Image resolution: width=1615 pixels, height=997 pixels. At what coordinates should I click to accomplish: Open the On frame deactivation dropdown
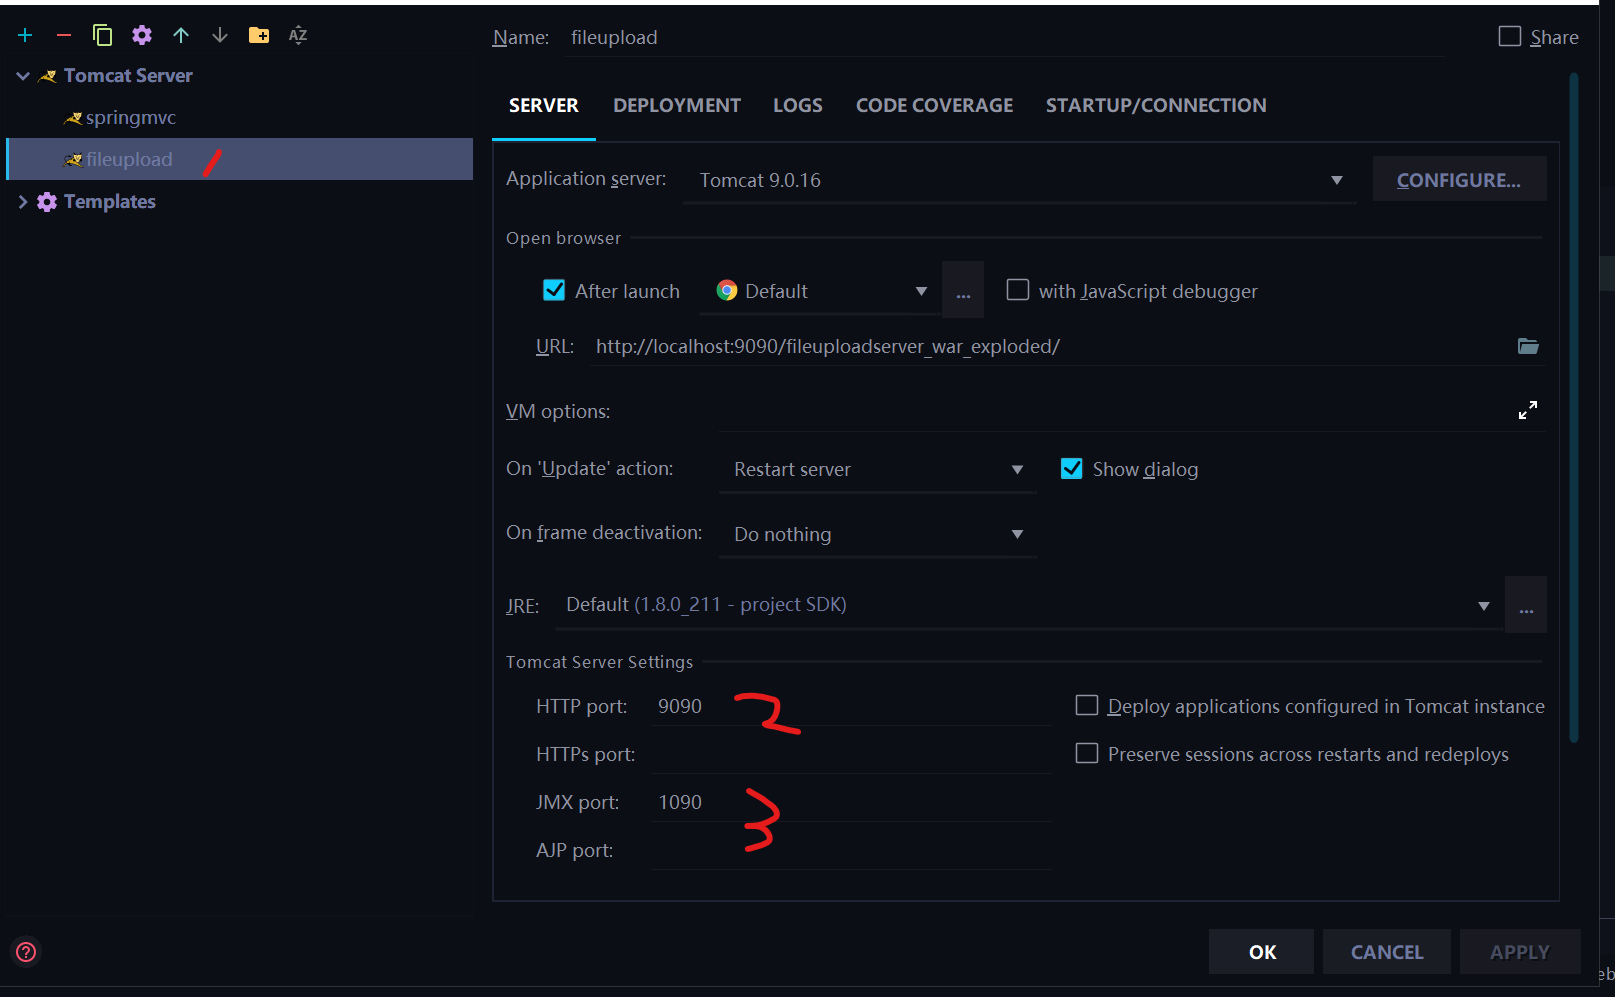[877, 534]
